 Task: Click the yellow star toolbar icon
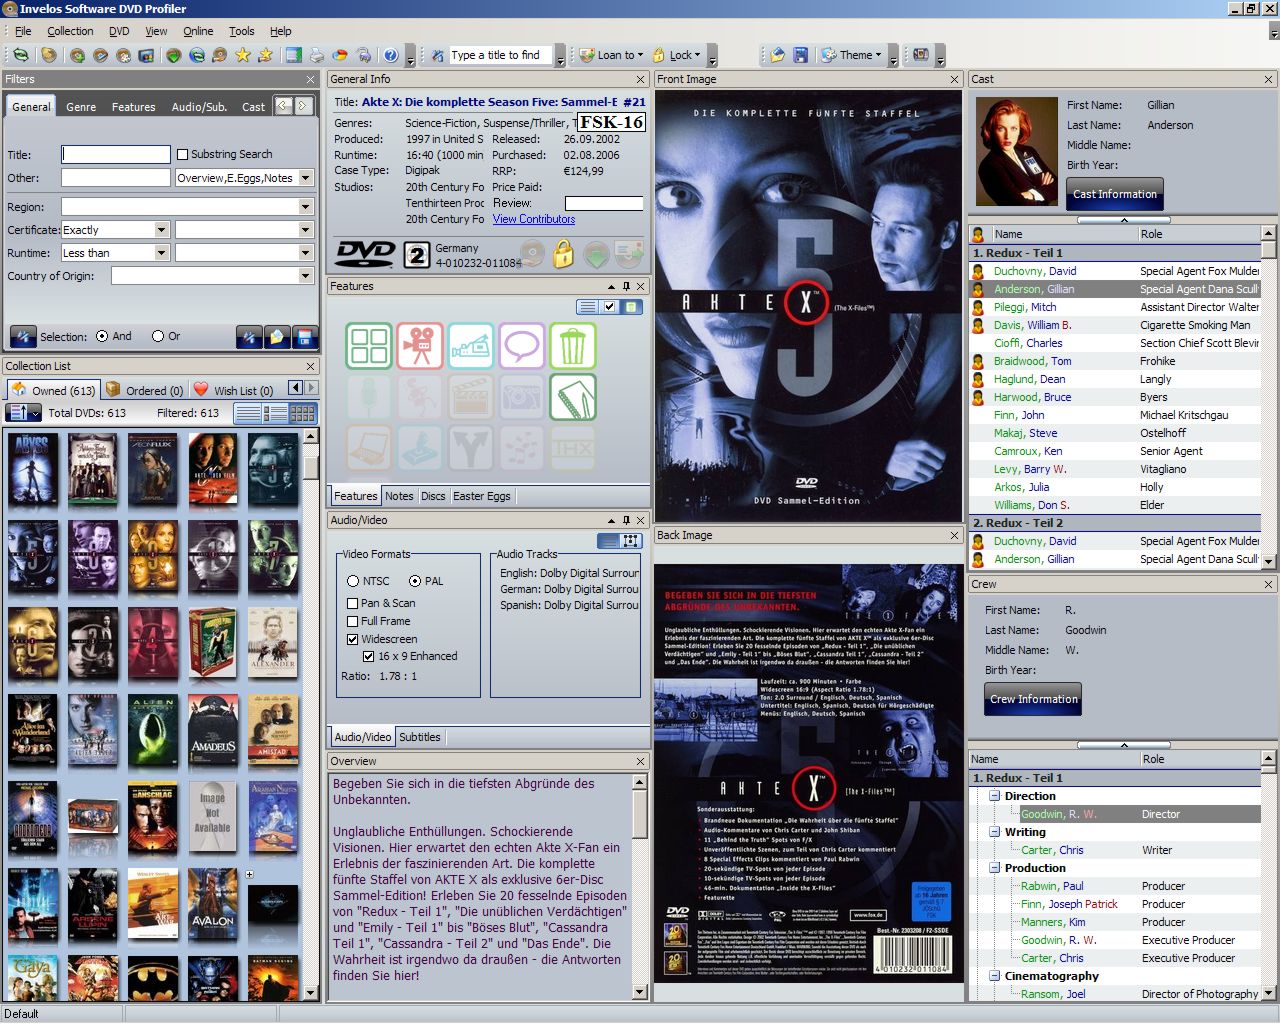(243, 55)
